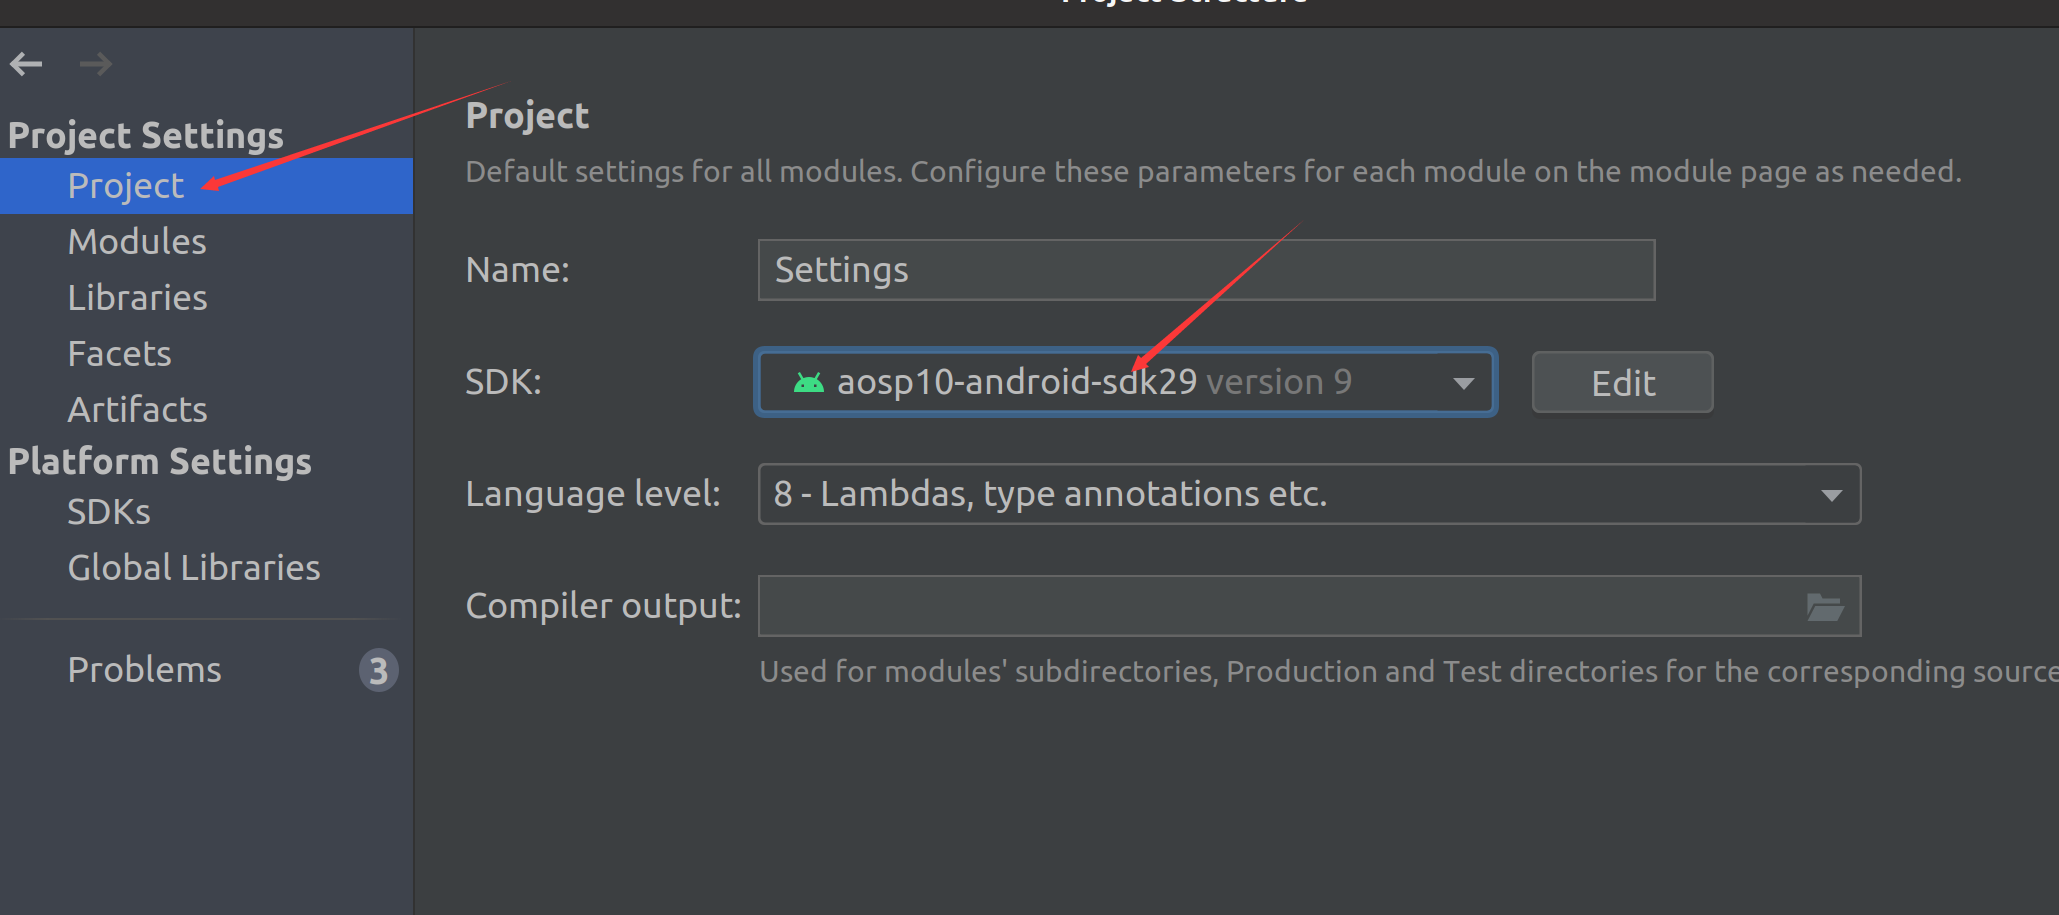2059x915 pixels.
Task: Select Artifacts in the sidebar
Action: tap(138, 410)
